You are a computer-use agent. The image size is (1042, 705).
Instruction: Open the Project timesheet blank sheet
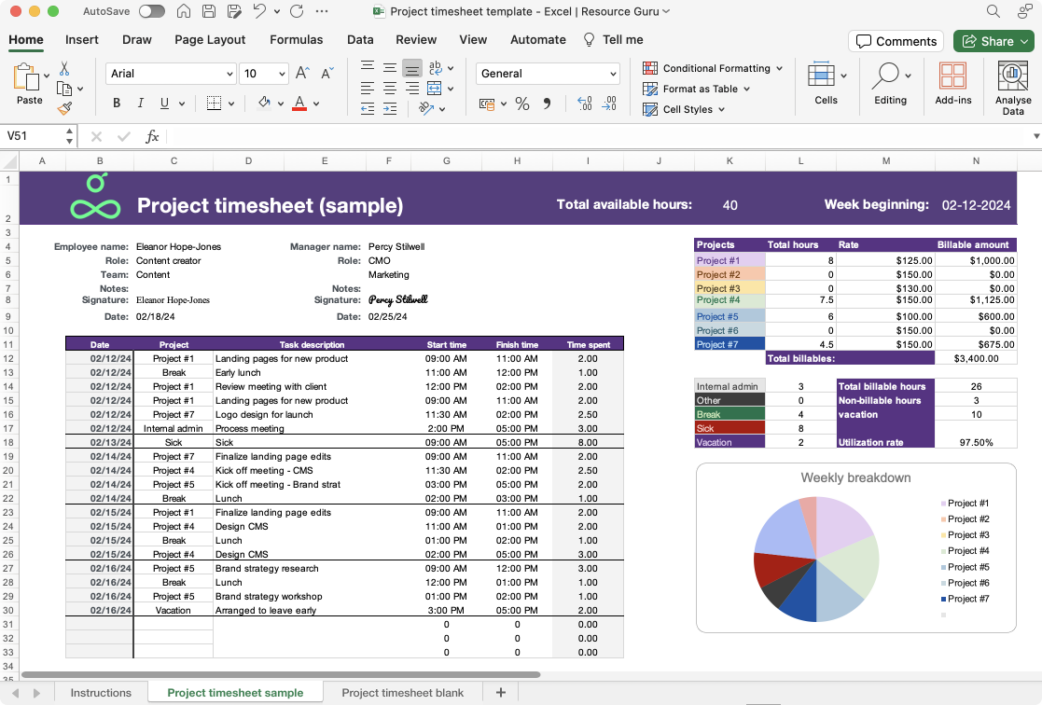(x=403, y=692)
